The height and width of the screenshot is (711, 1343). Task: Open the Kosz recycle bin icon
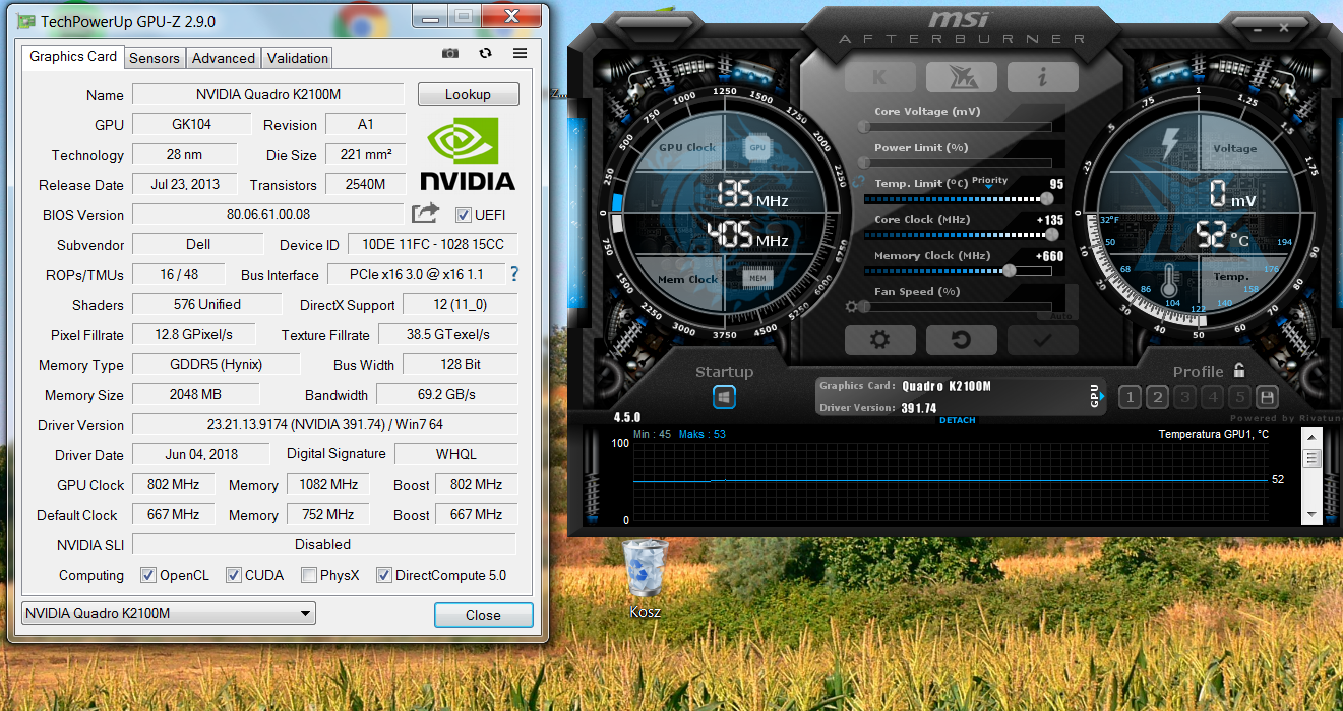pyautogui.click(x=645, y=579)
